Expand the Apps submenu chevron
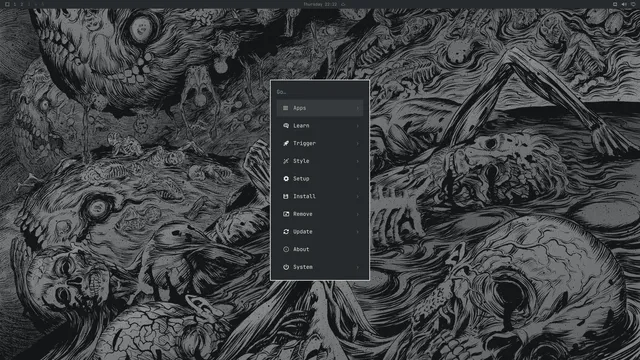Viewport: 640px width, 360px height. tap(358, 108)
